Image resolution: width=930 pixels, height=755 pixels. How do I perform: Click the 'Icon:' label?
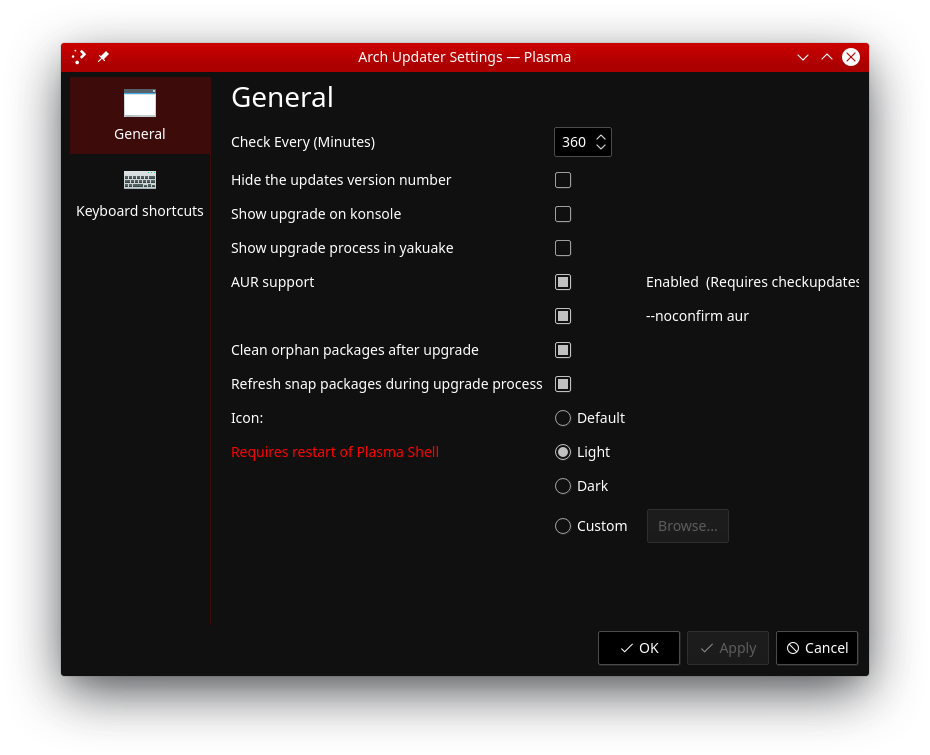point(247,418)
